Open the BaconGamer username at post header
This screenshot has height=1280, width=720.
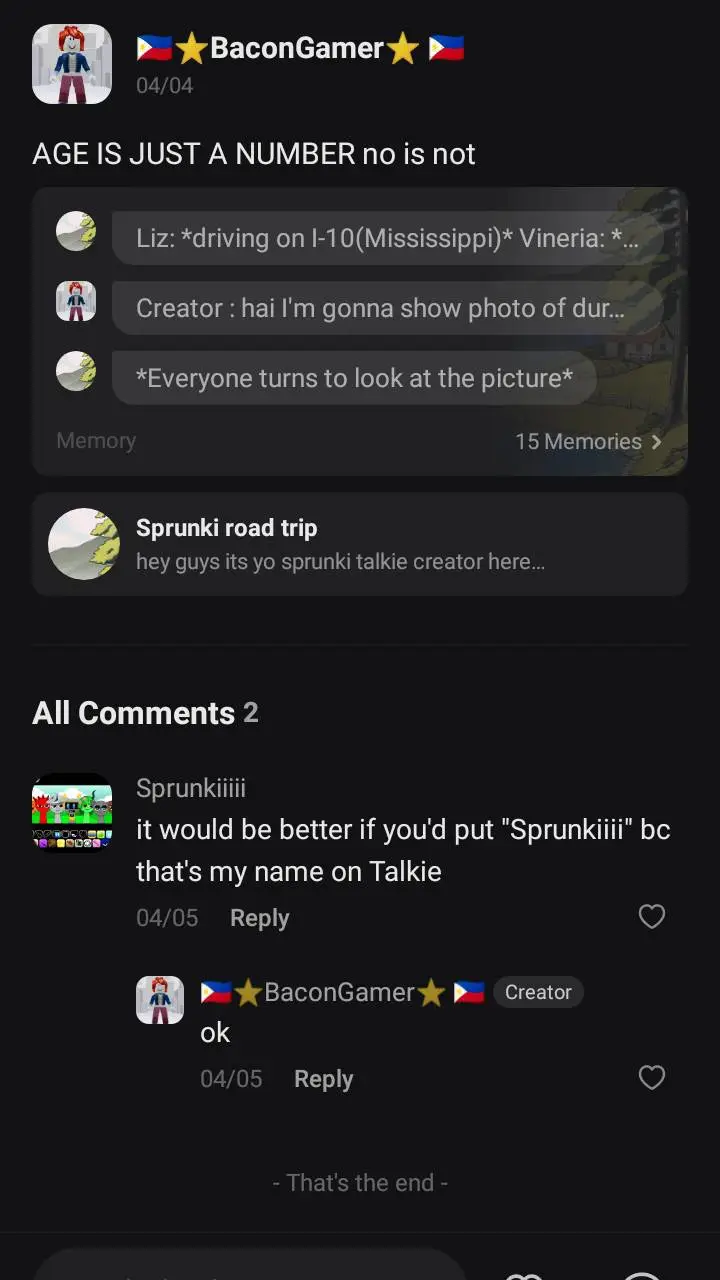coord(298,48)
